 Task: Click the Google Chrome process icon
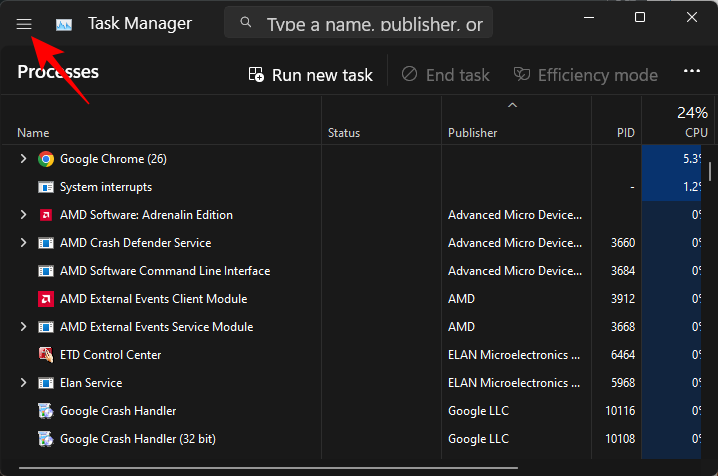pos(46,159)
